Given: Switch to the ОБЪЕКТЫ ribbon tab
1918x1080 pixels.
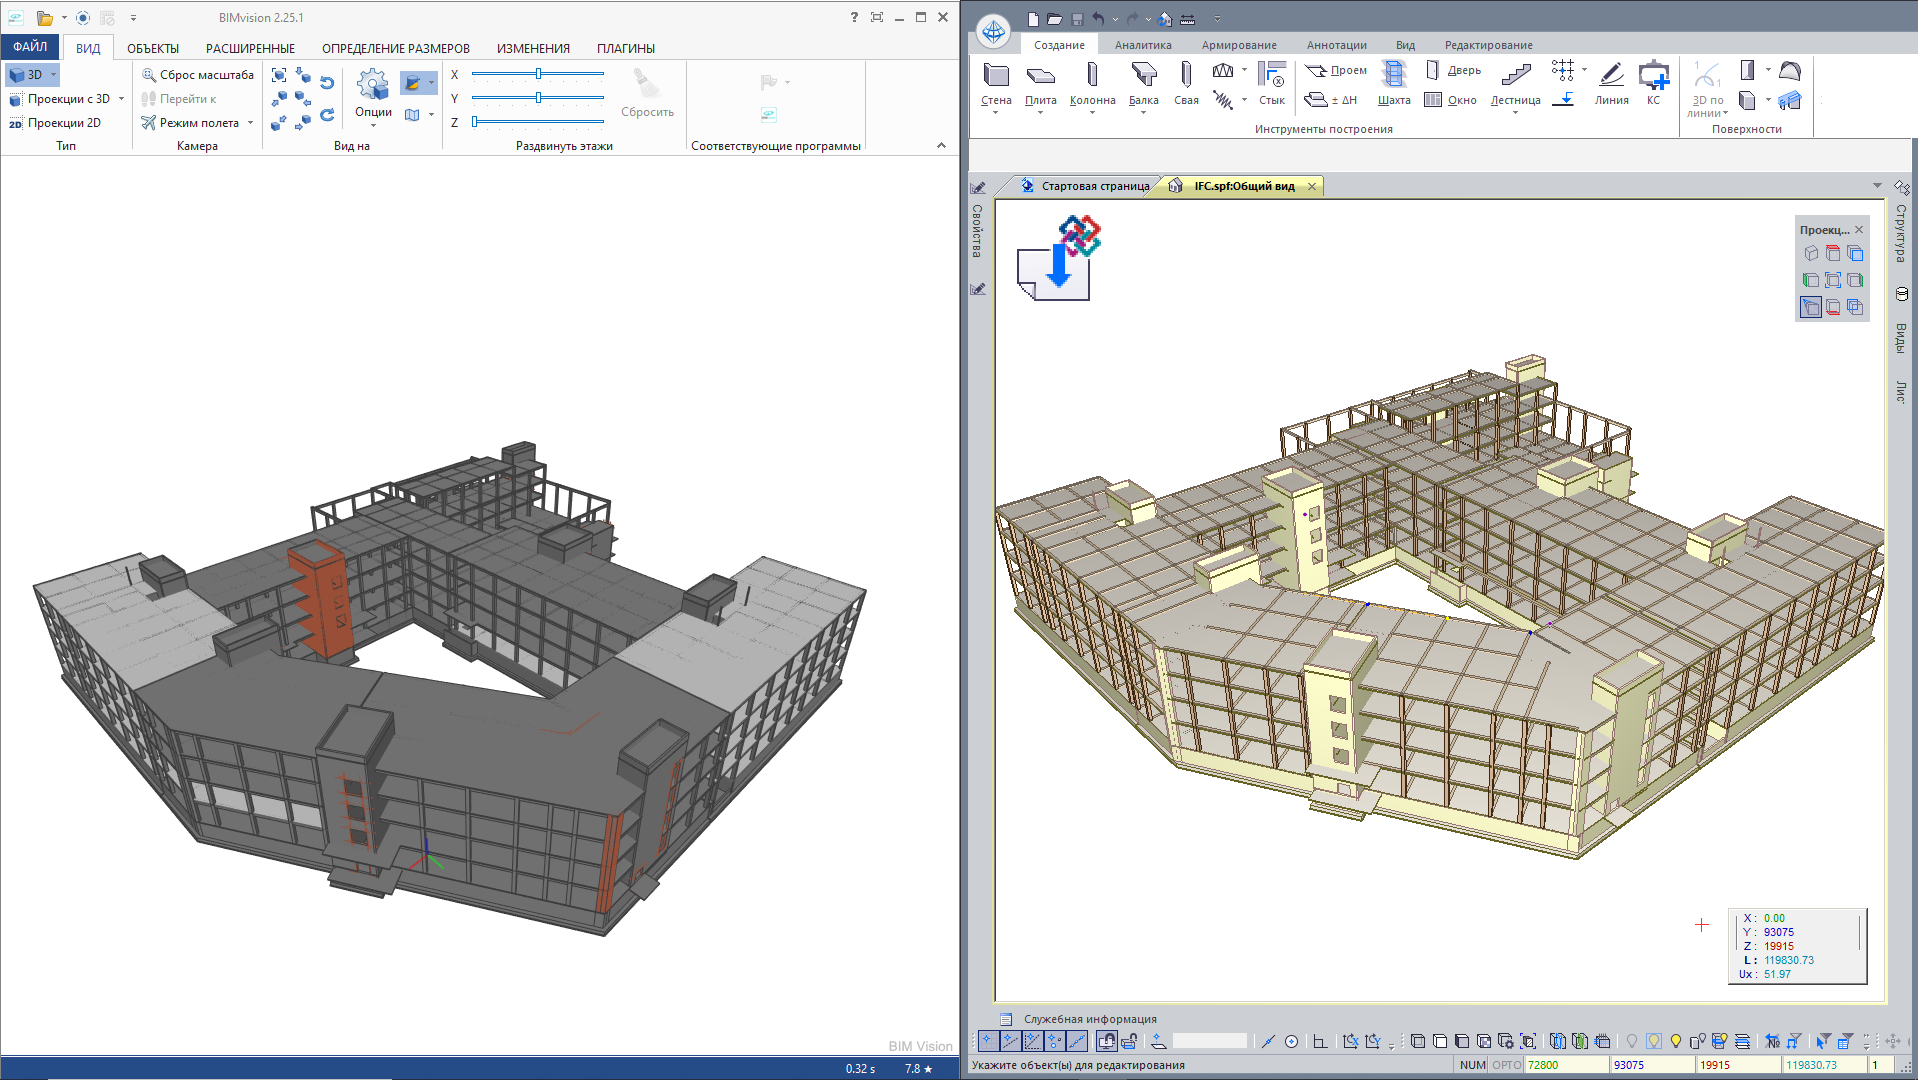Looking at the screenshot, I should click(153, 48).
